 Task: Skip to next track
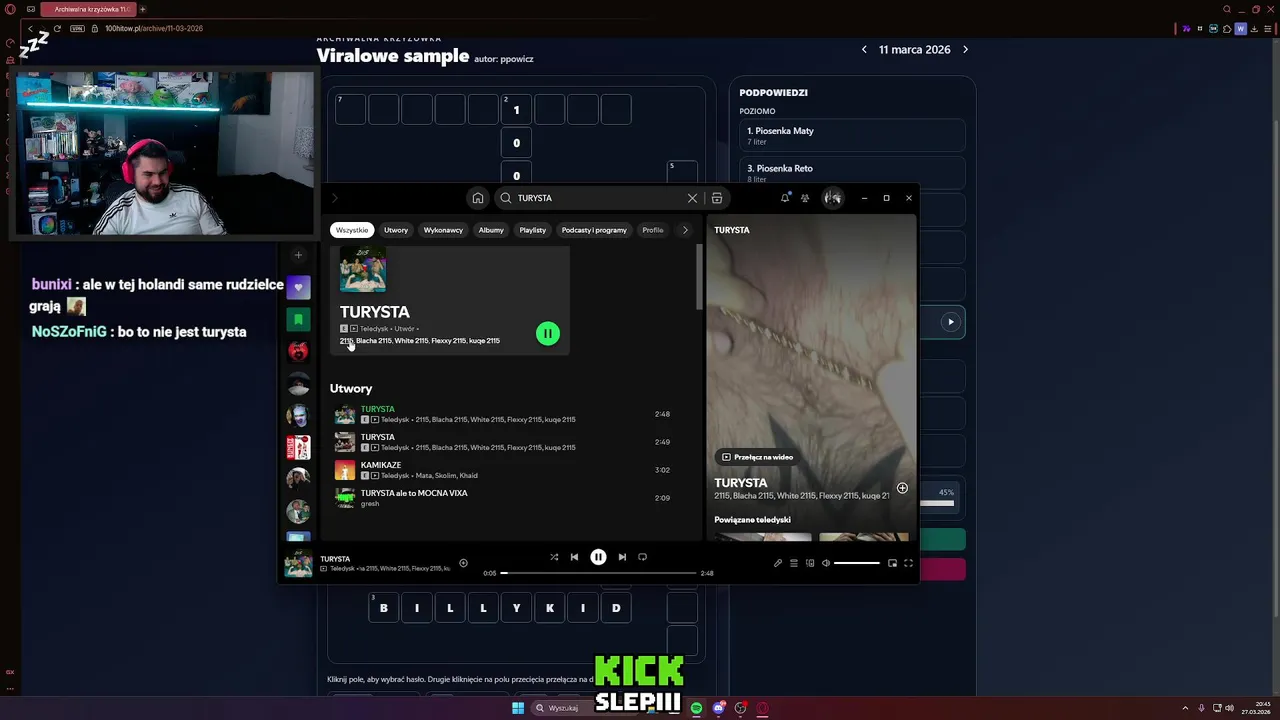point(622,557)
